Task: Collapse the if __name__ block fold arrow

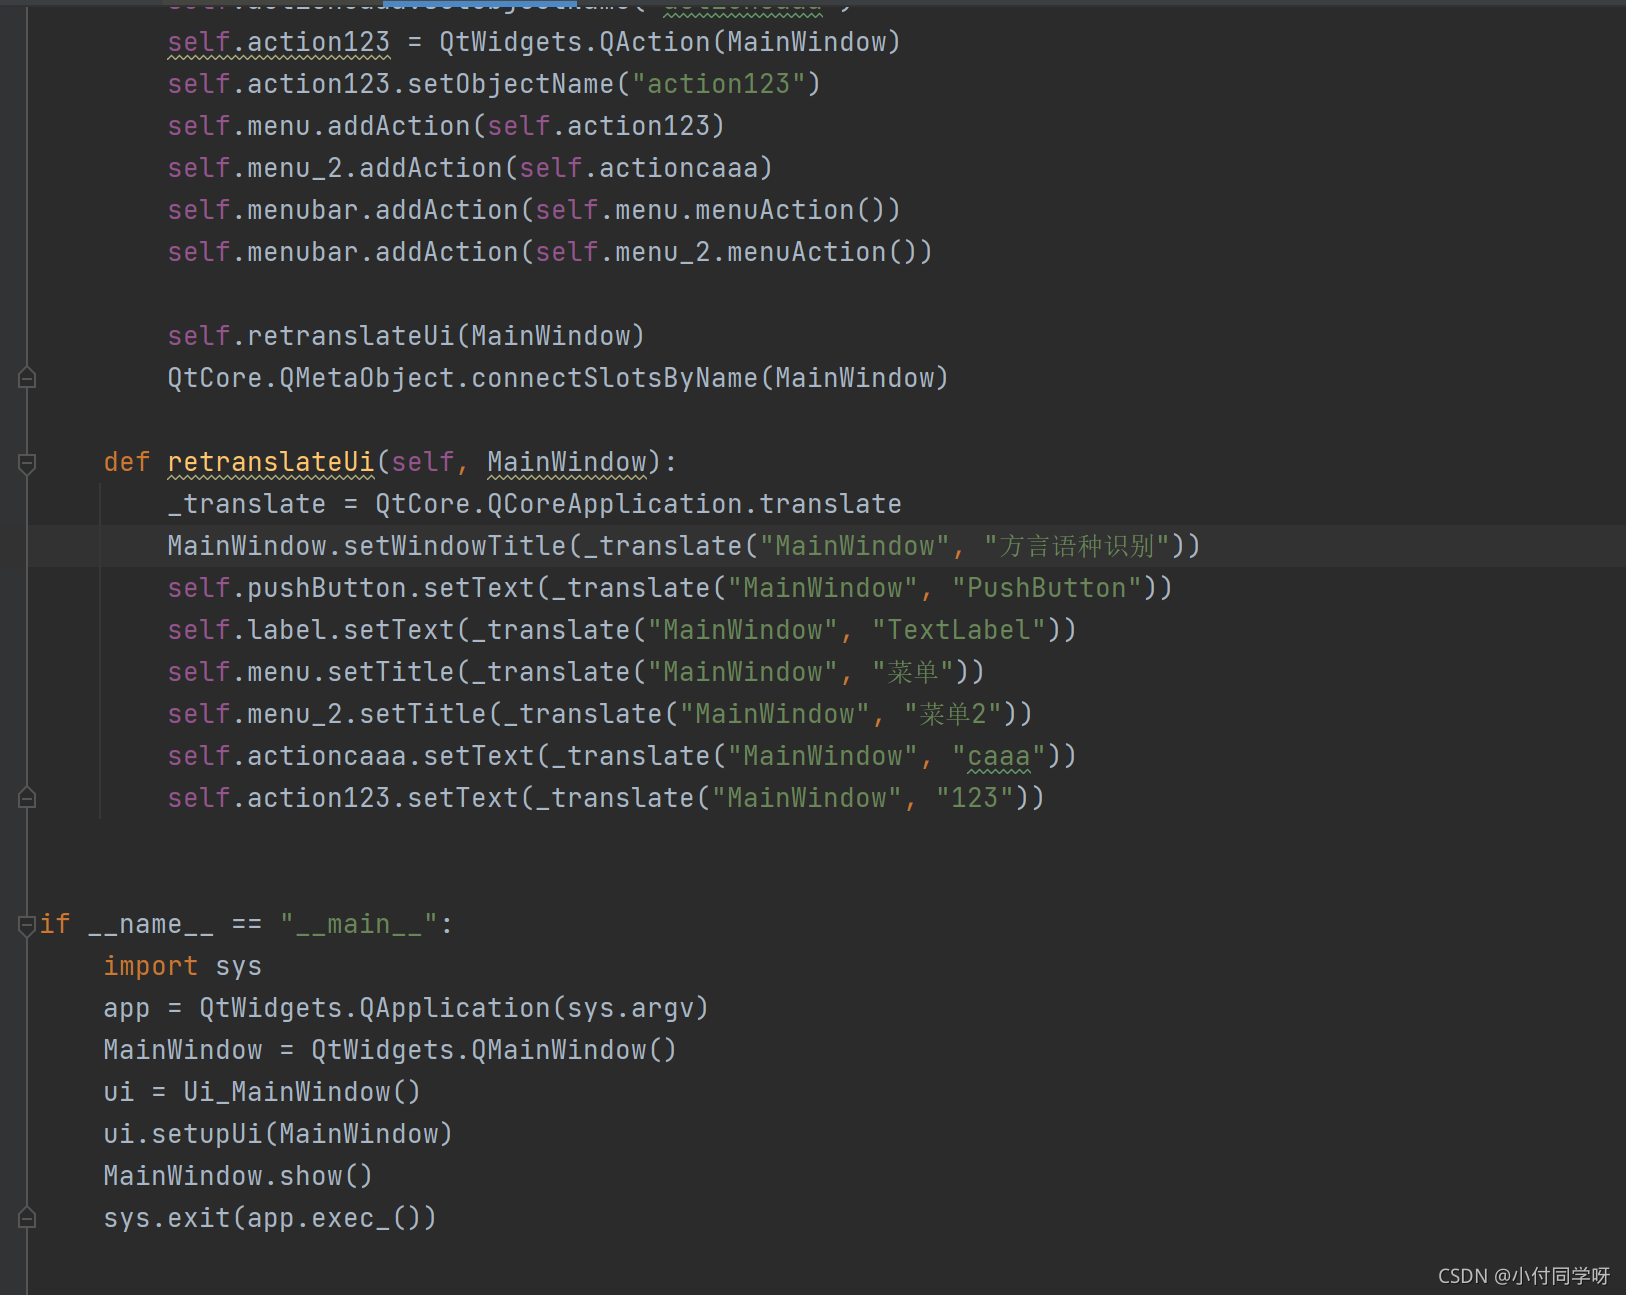Action: coord(27,925)
